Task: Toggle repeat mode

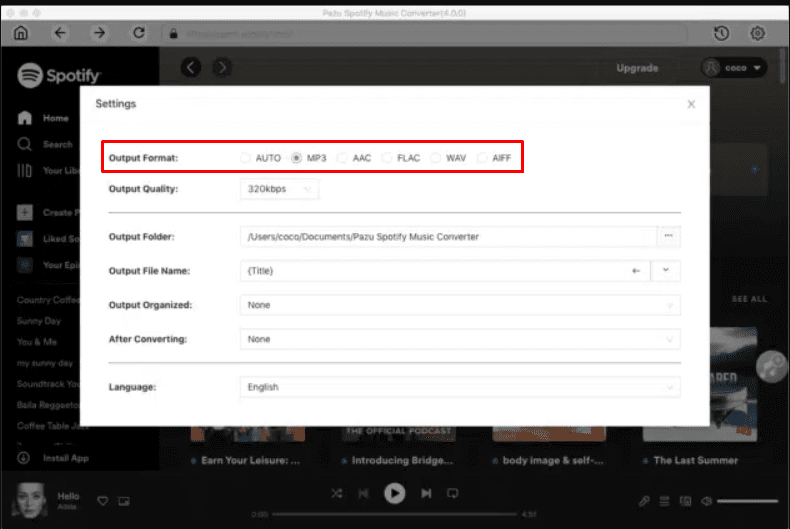Action: click(x=452, y=493)
